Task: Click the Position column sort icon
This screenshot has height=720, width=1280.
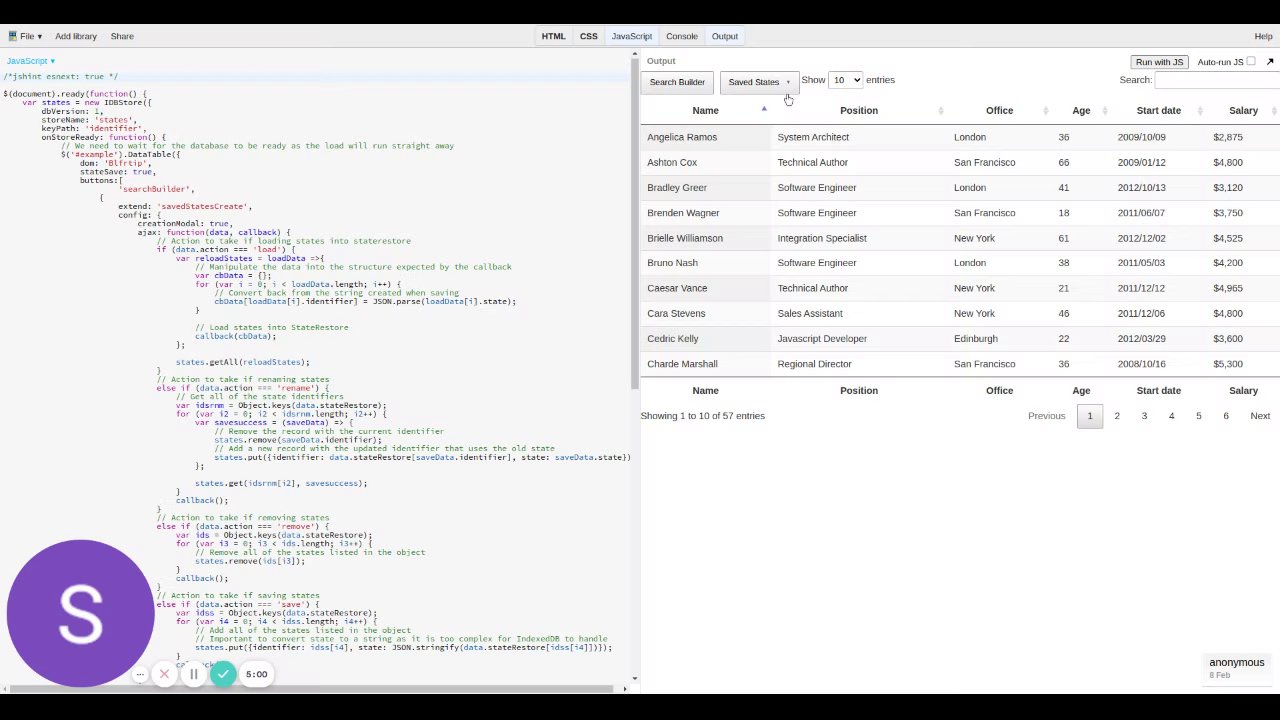Action: [x=941, y=111]
